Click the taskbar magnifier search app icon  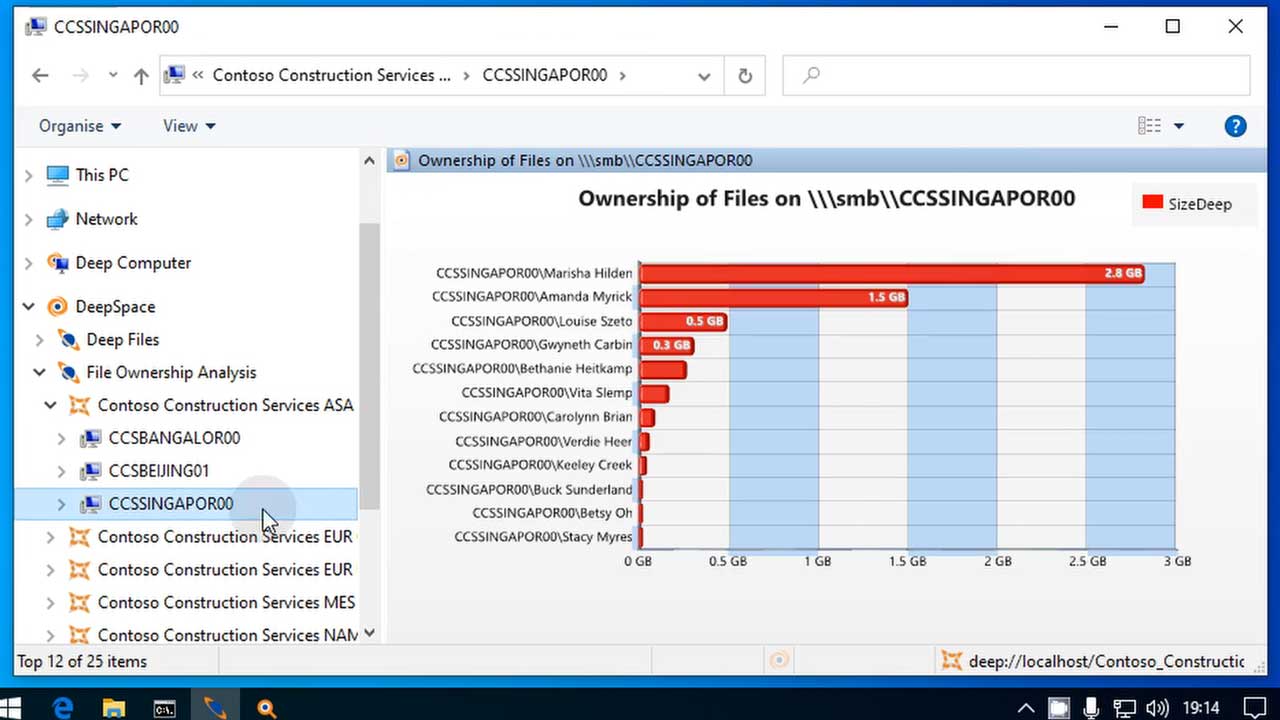pos(266,708)
